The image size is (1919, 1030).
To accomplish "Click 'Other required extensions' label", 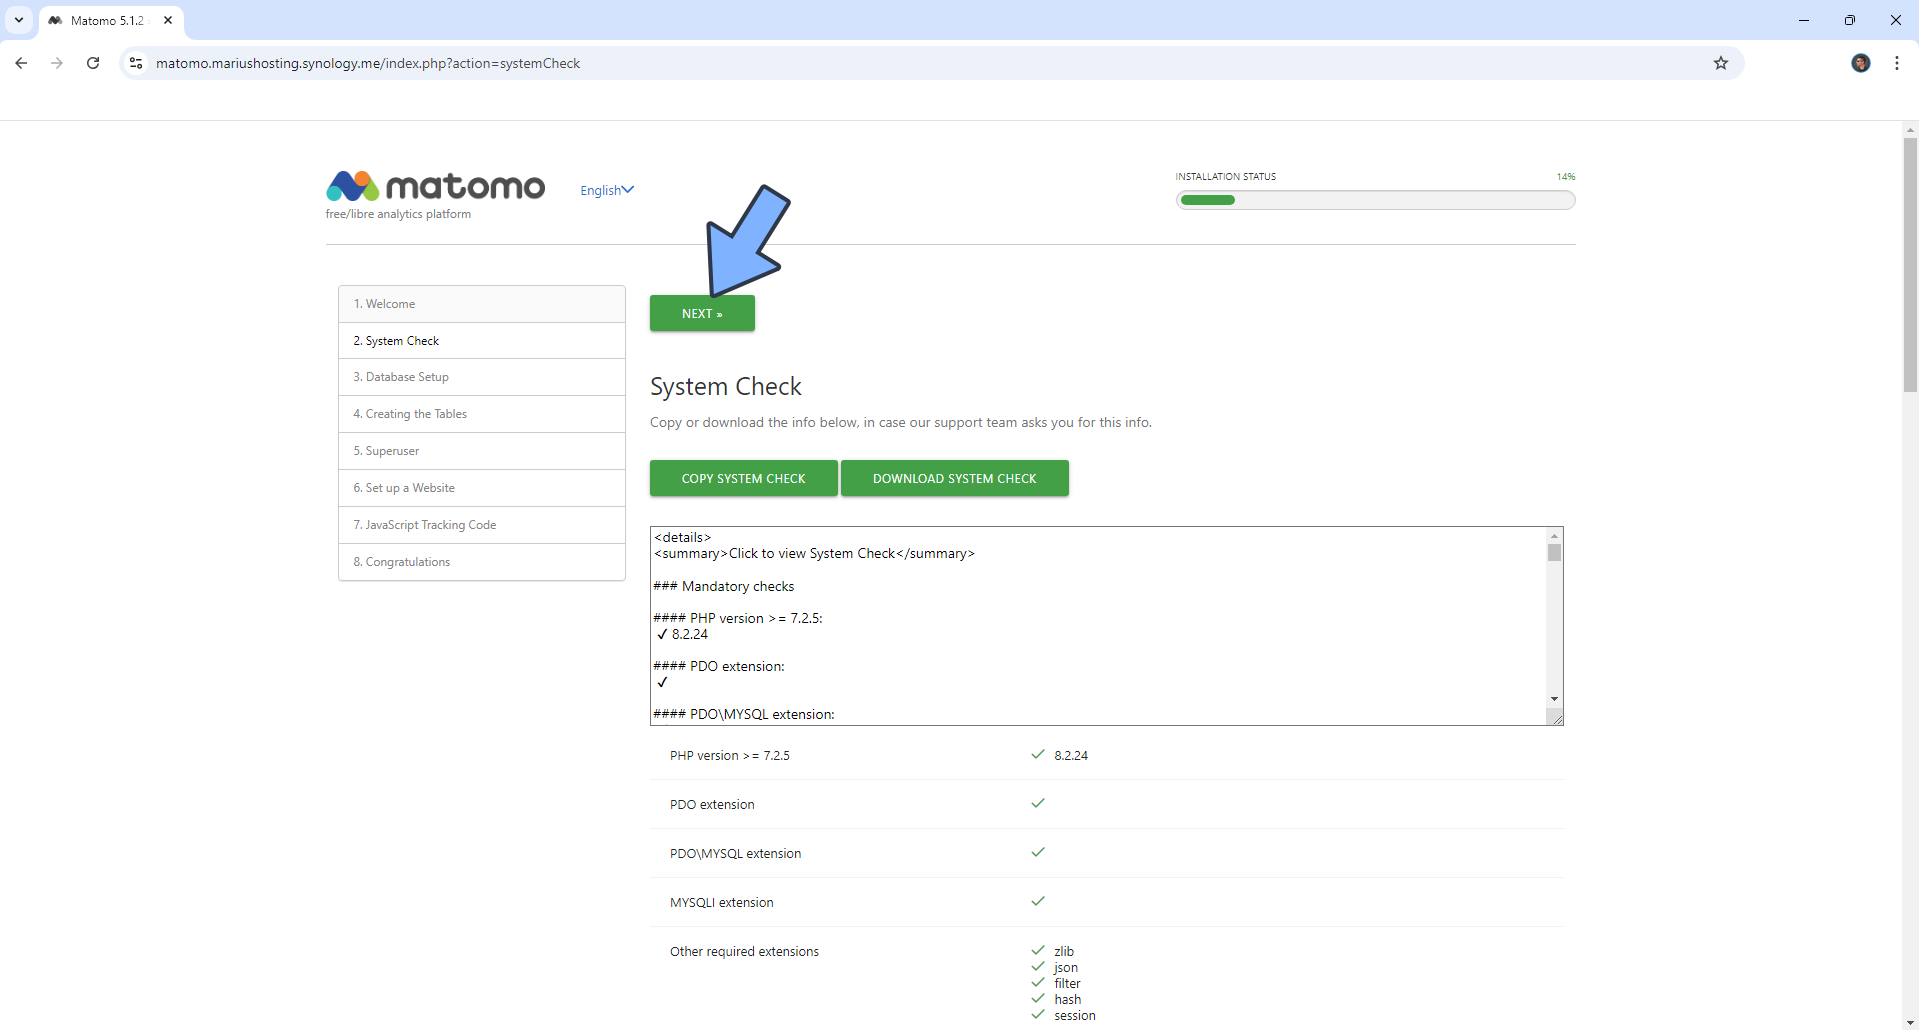I will (x=744, y=952).
